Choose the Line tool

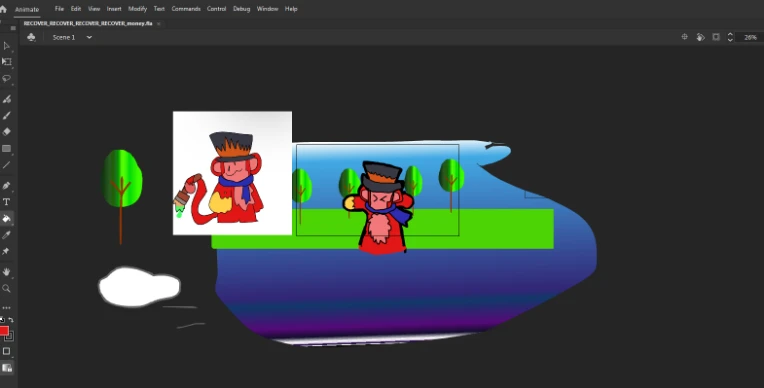click(7, 165)
